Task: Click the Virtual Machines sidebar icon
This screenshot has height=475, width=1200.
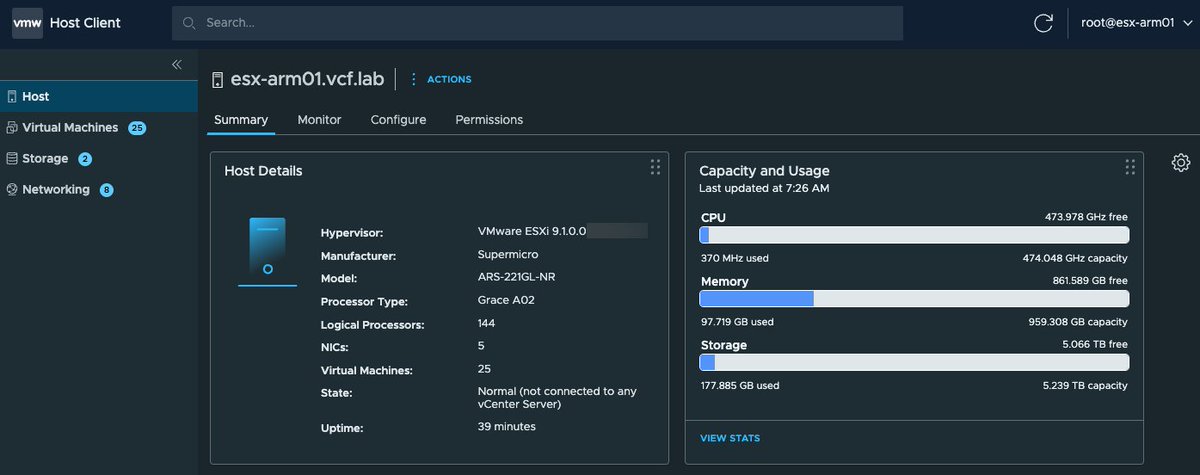Action: [x=12, y=128]
